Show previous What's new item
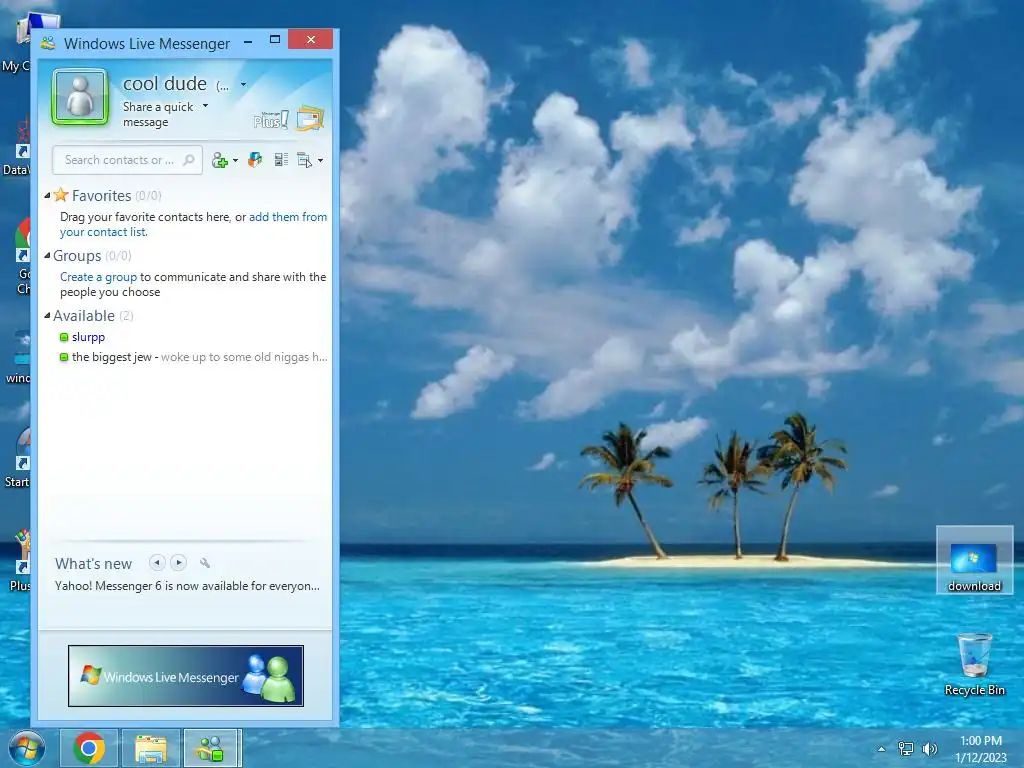This screenshot has width=1024, height=768. click(x=157, y=562)
